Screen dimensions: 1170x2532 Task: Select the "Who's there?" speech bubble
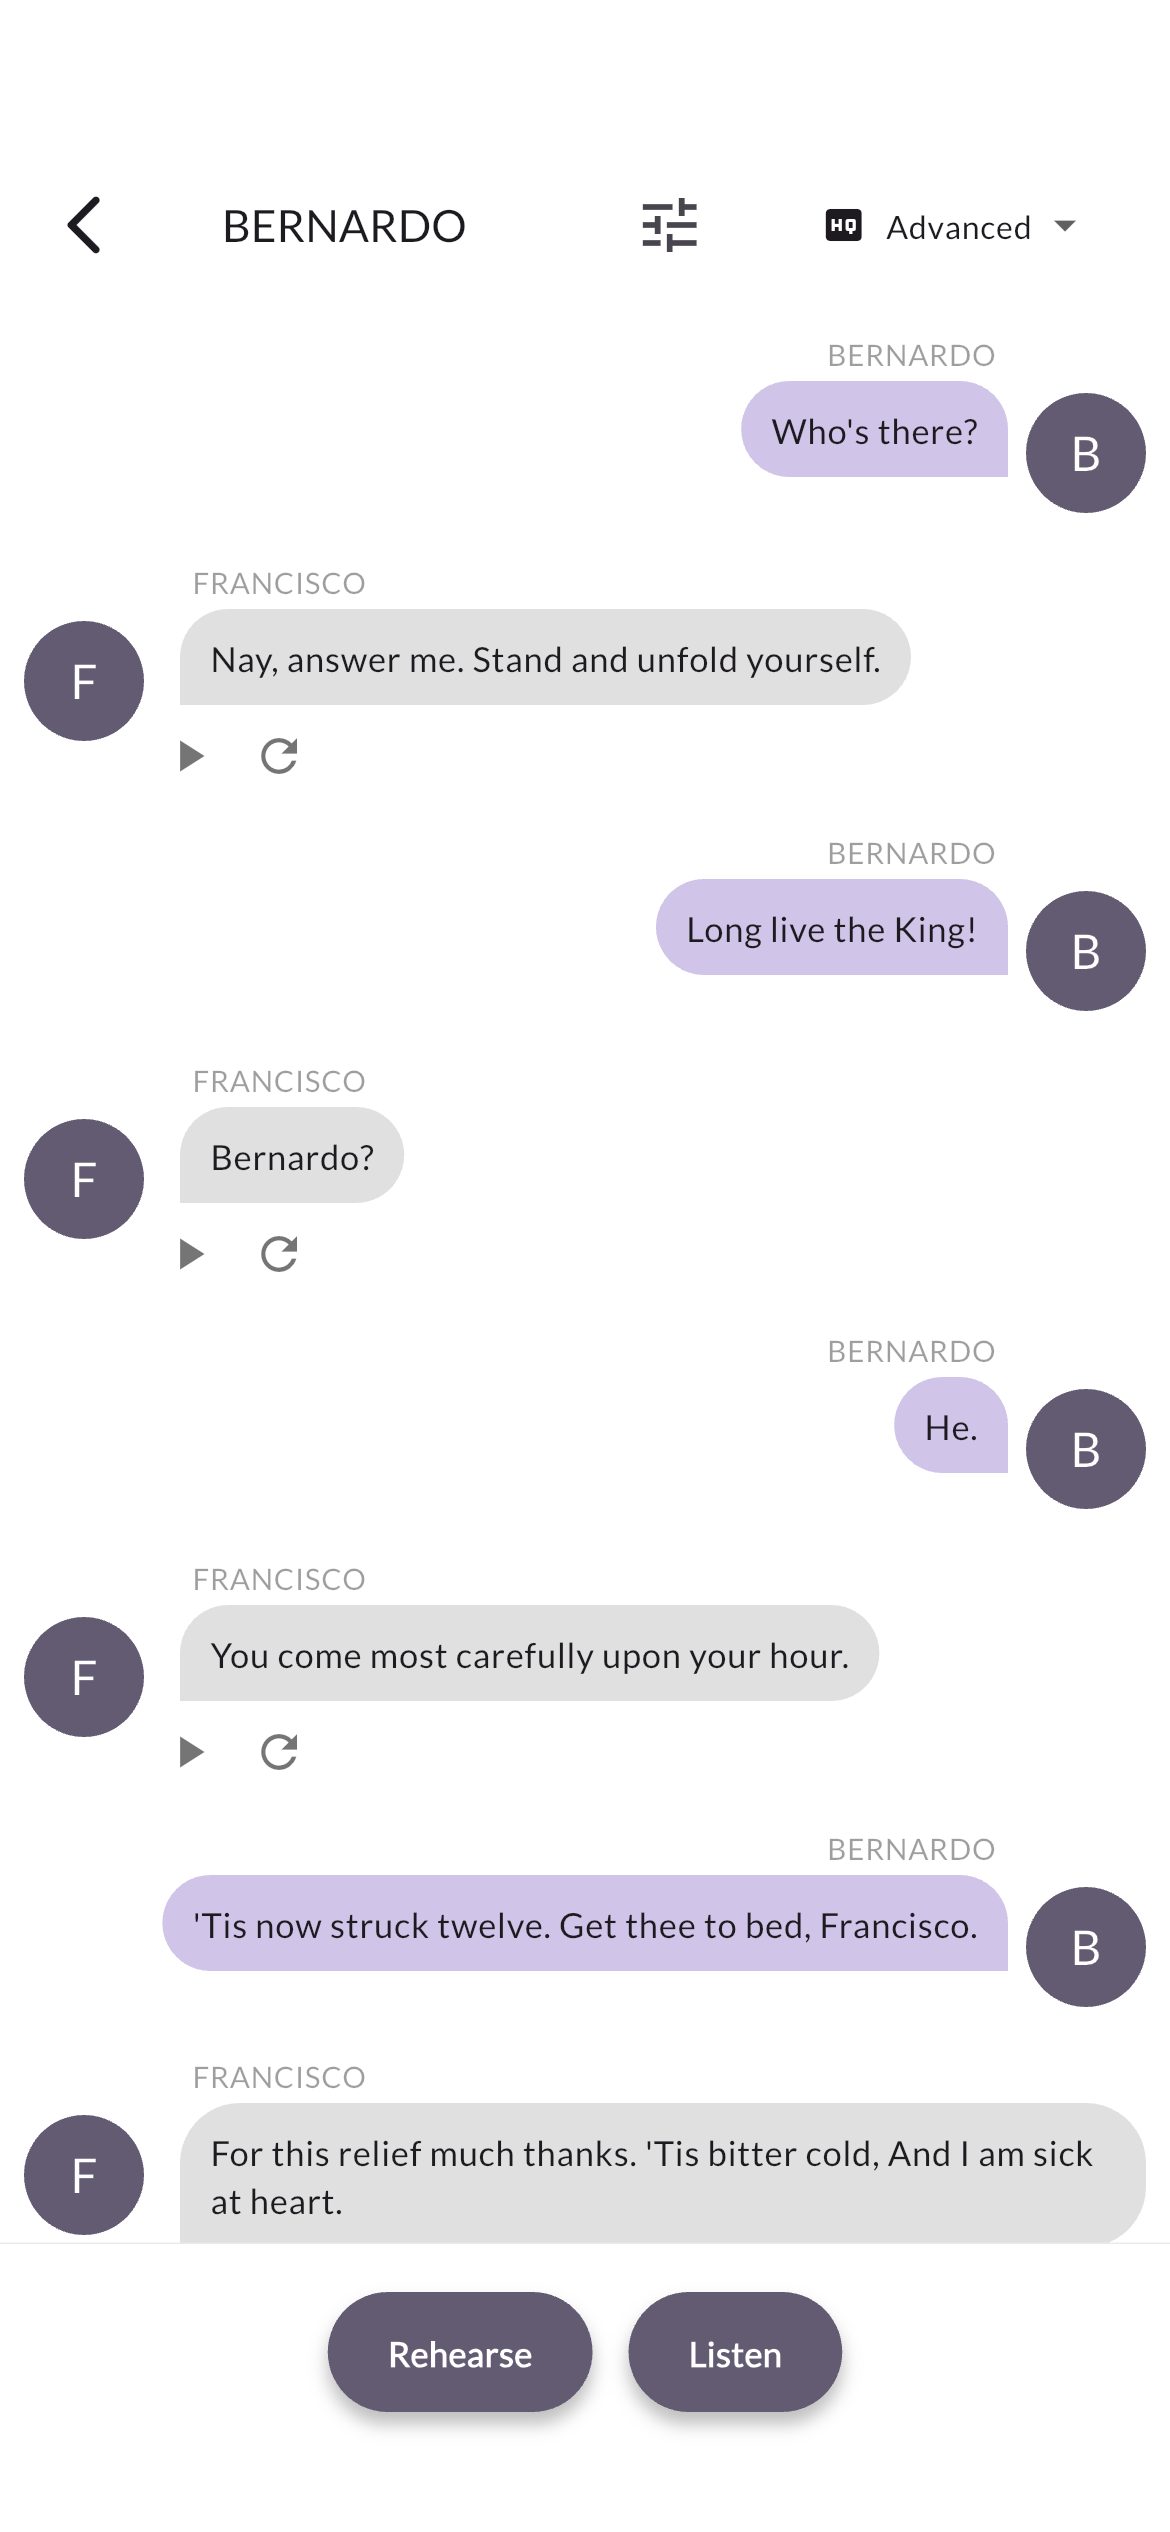874,430
